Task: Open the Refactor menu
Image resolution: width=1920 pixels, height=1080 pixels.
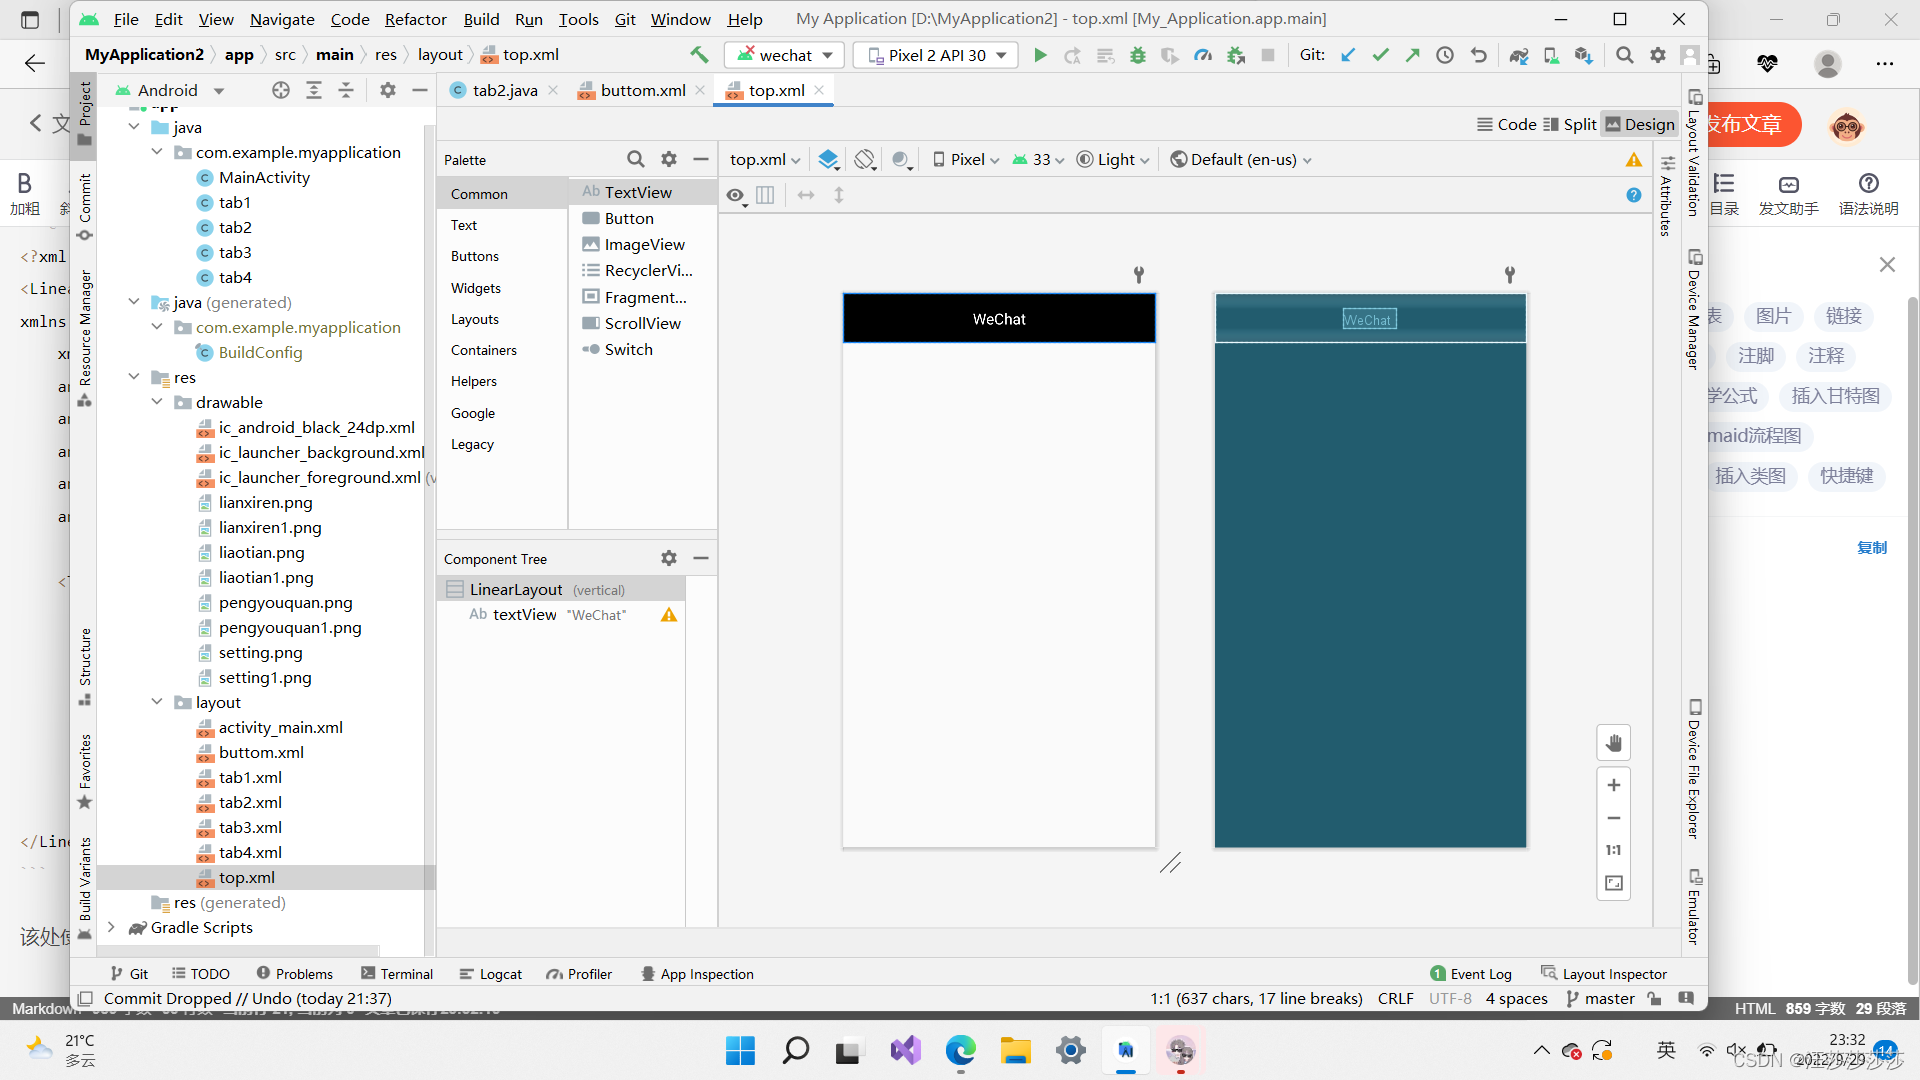Action: point(415,19)
